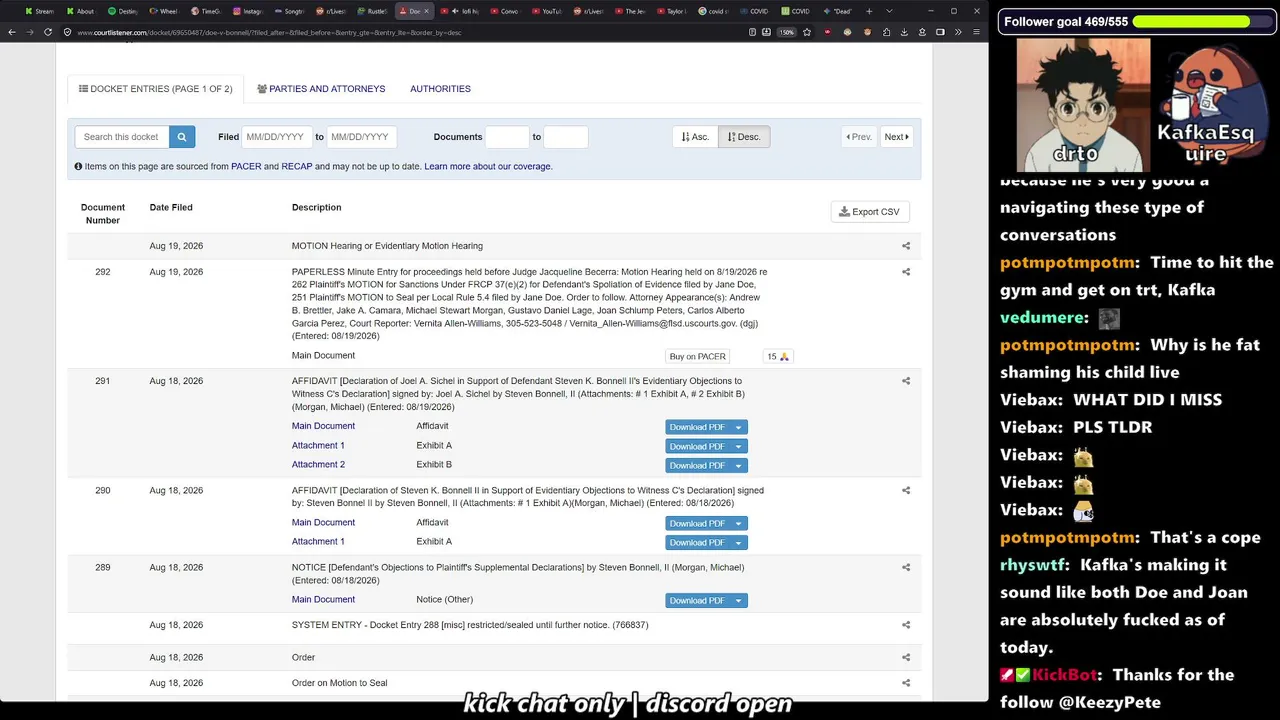Expand Download PDF dropdown for entry 291 Attachment 2

pos(739,465)
